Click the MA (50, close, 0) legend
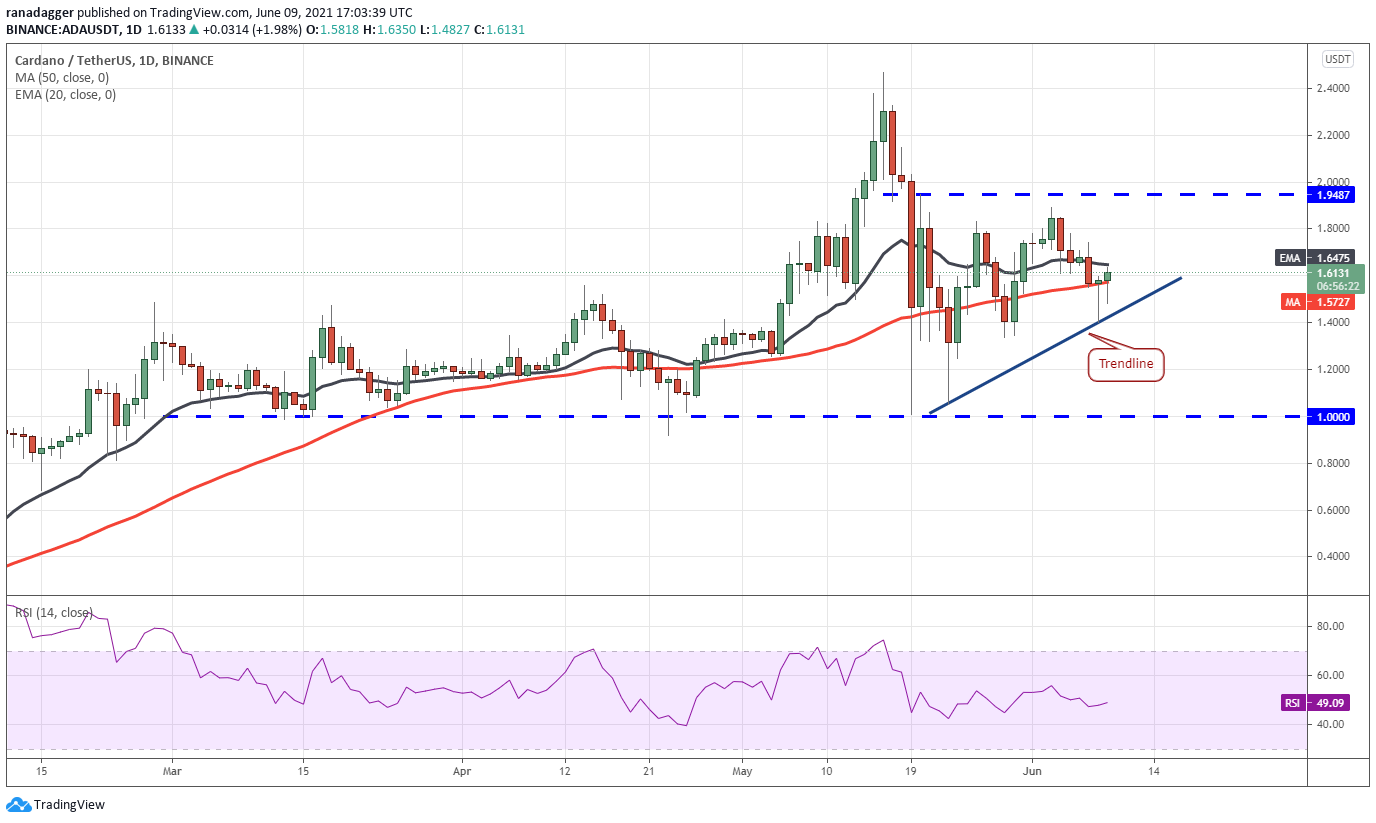Screen dimensions: 1376x823 (62, 78)
